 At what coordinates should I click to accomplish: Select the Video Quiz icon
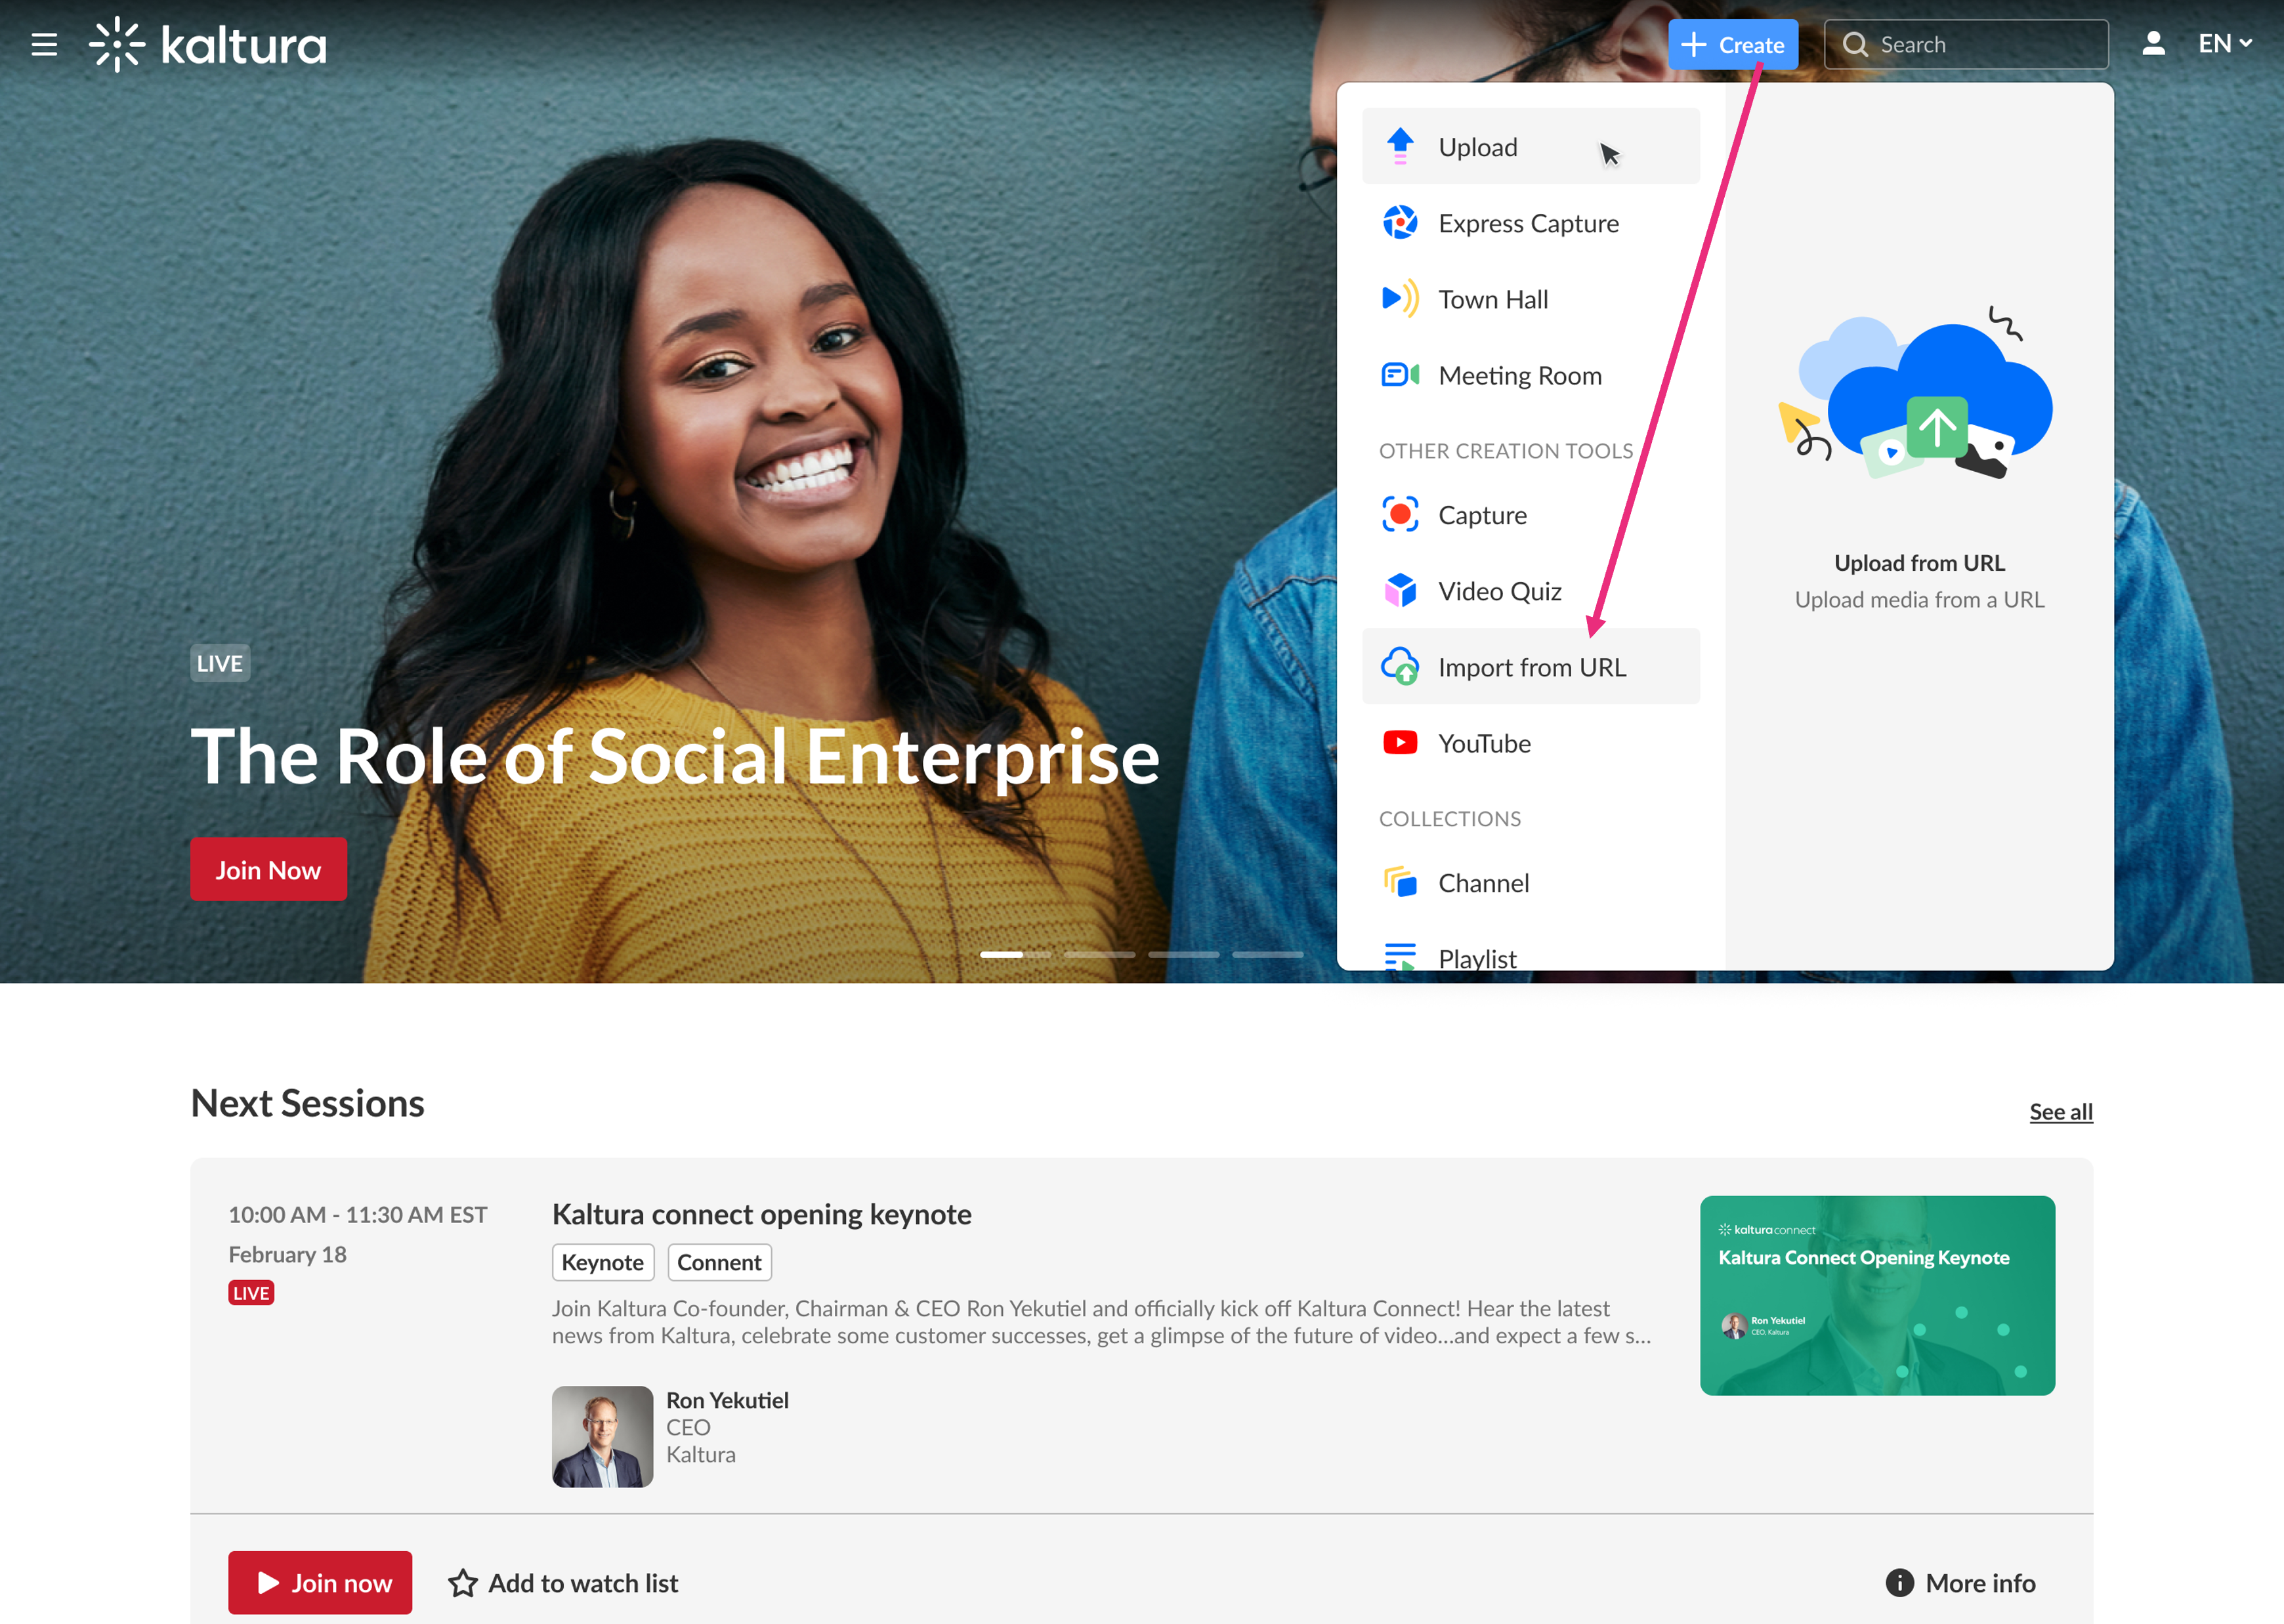1399,591
